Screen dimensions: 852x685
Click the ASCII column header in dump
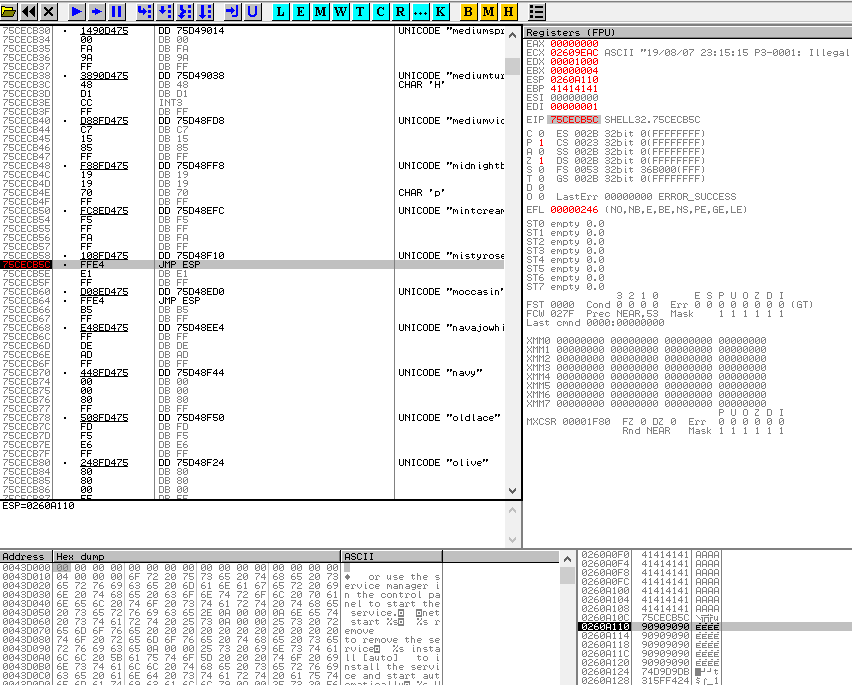[x=391, y=557]
